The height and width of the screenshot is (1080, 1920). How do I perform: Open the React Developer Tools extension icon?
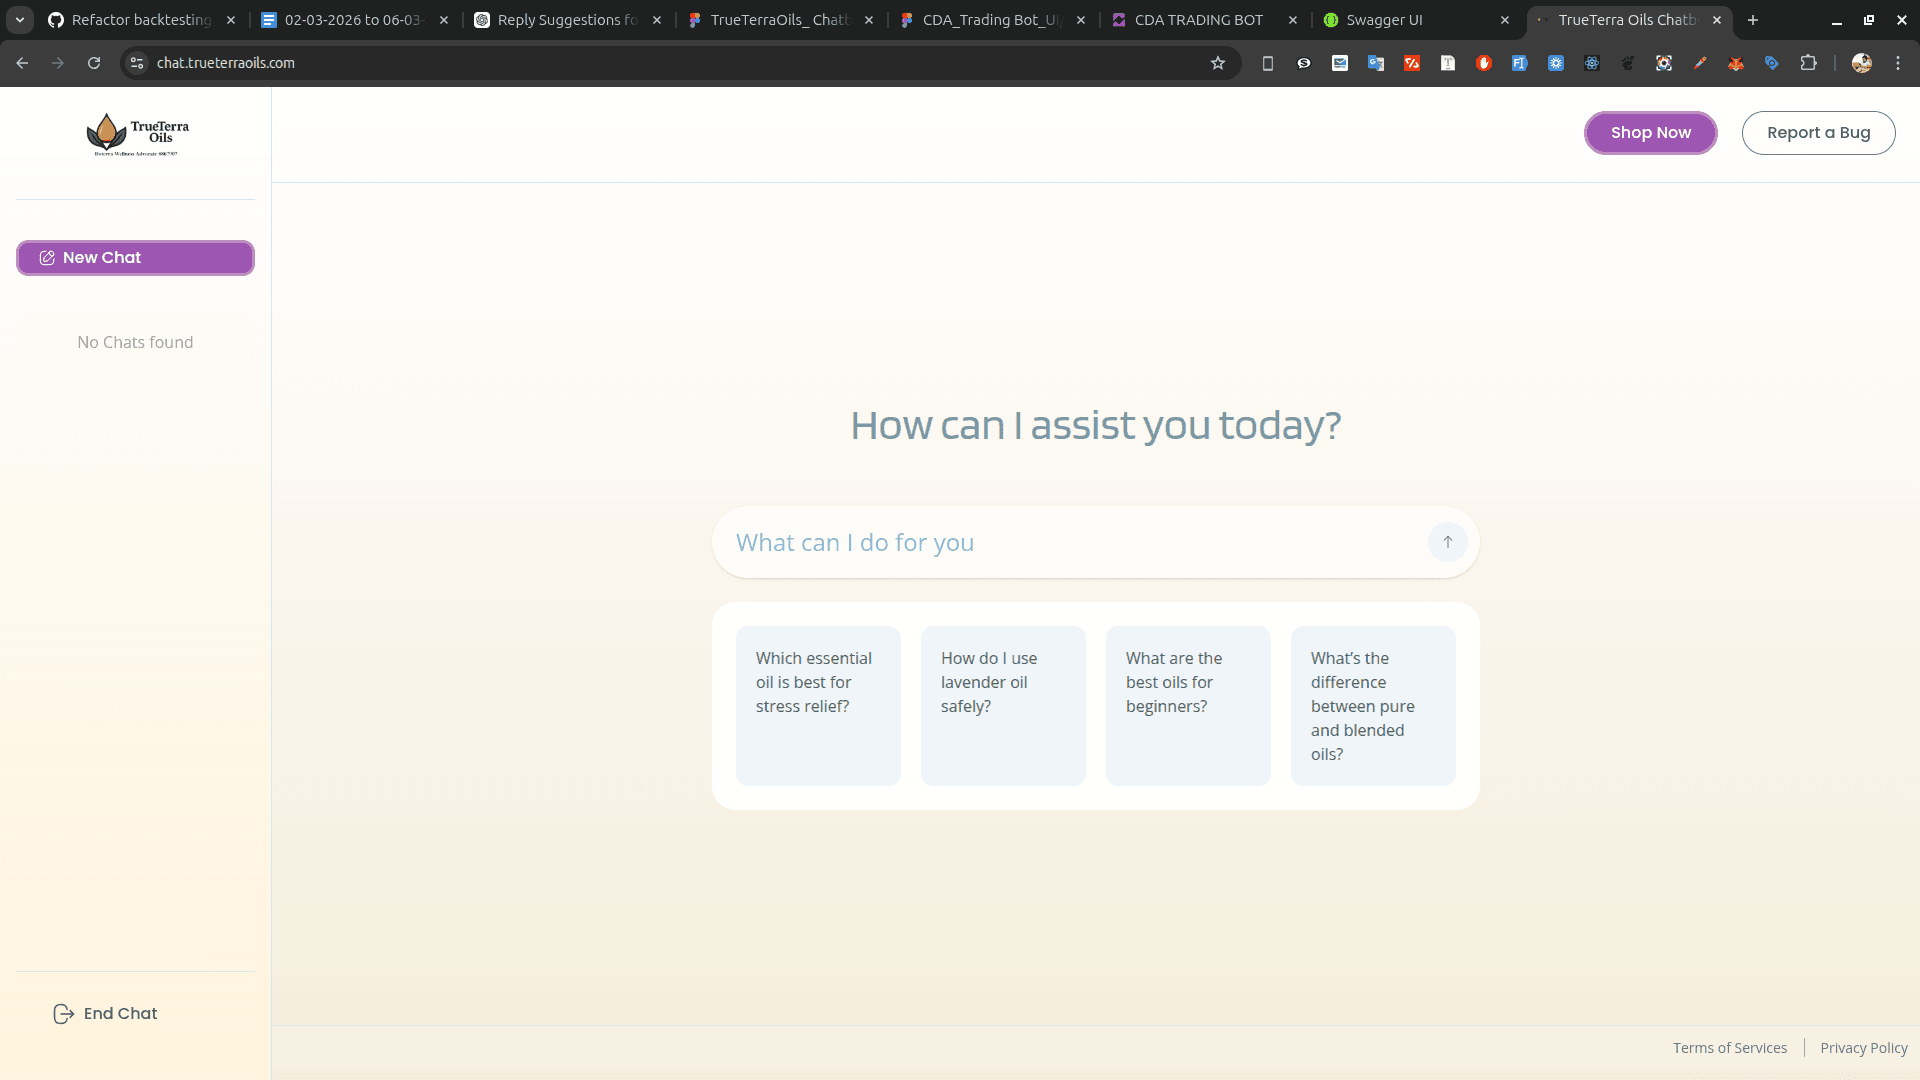(x=1591, y=62)
